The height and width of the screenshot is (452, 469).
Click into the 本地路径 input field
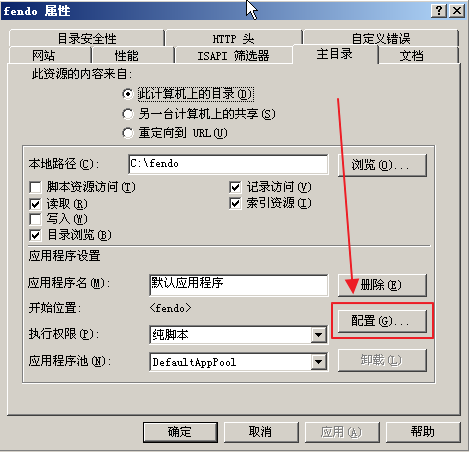click(x=228, y=164)
